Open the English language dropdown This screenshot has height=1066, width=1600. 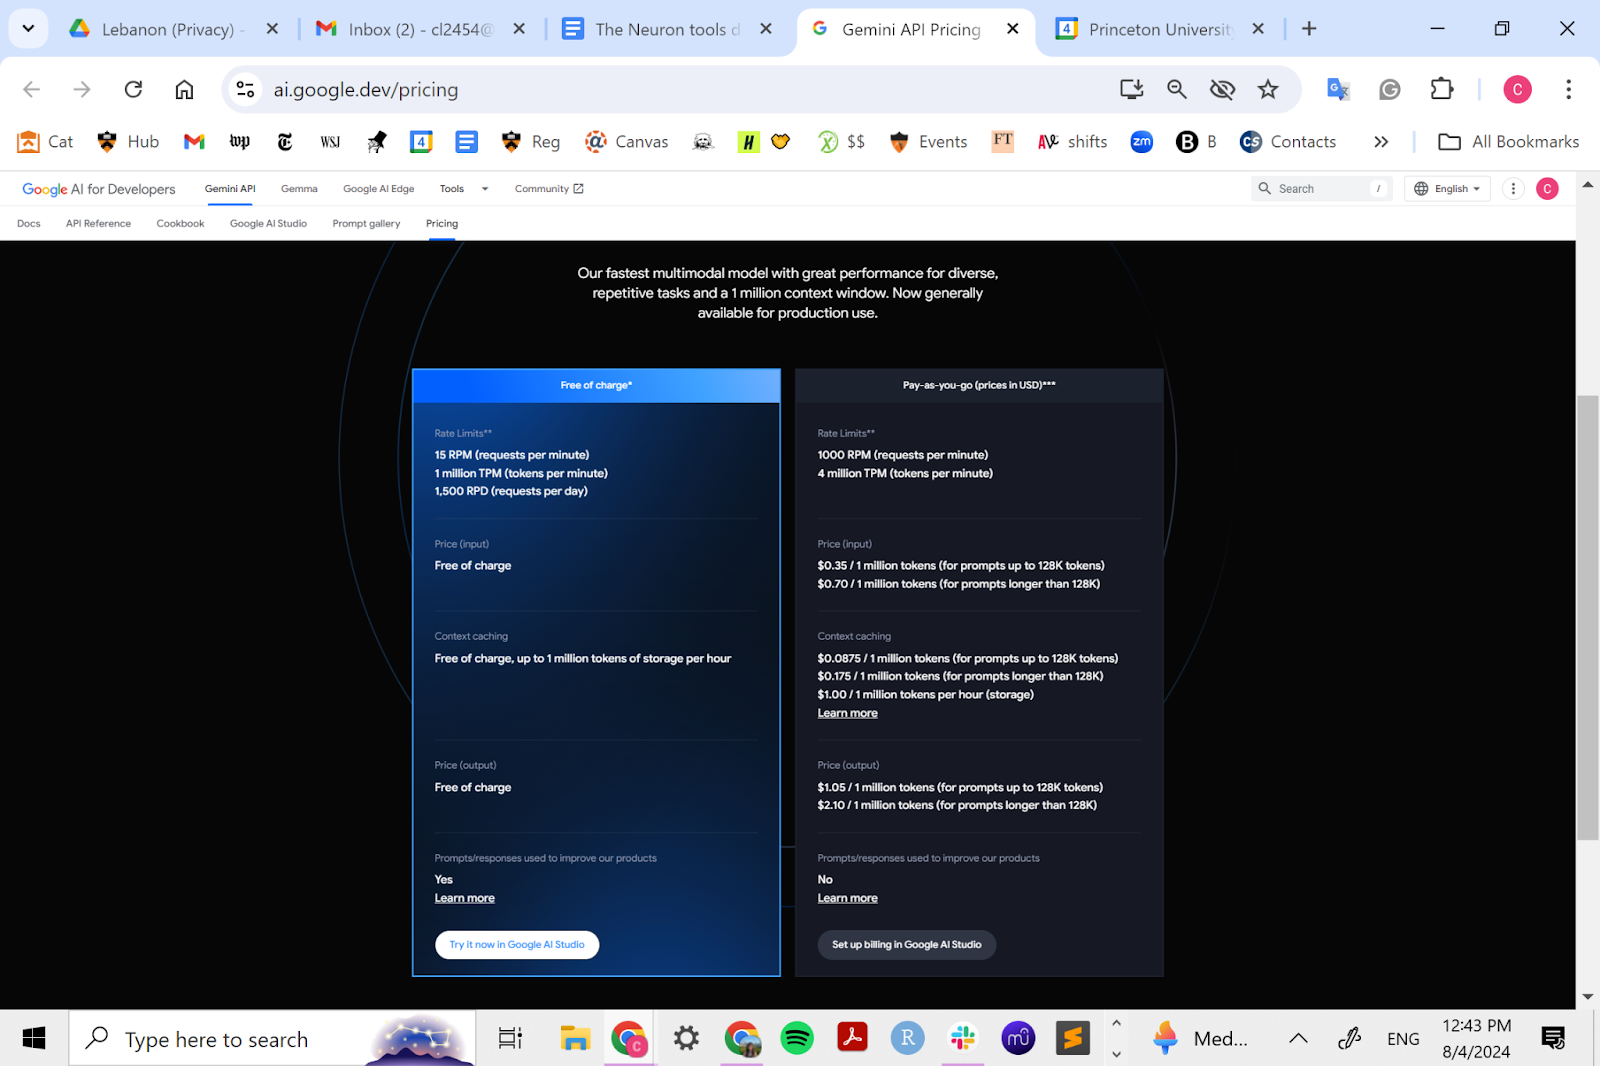(1447, 189)
